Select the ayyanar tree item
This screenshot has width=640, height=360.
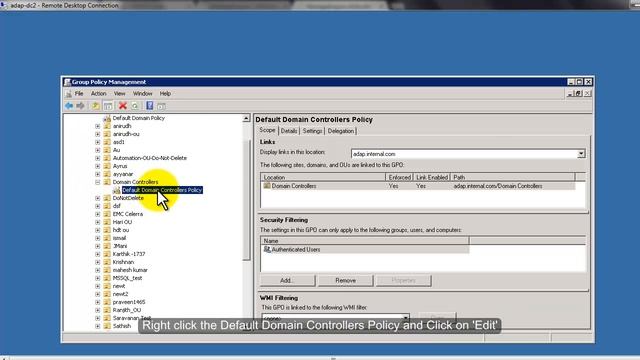[122, 174]
